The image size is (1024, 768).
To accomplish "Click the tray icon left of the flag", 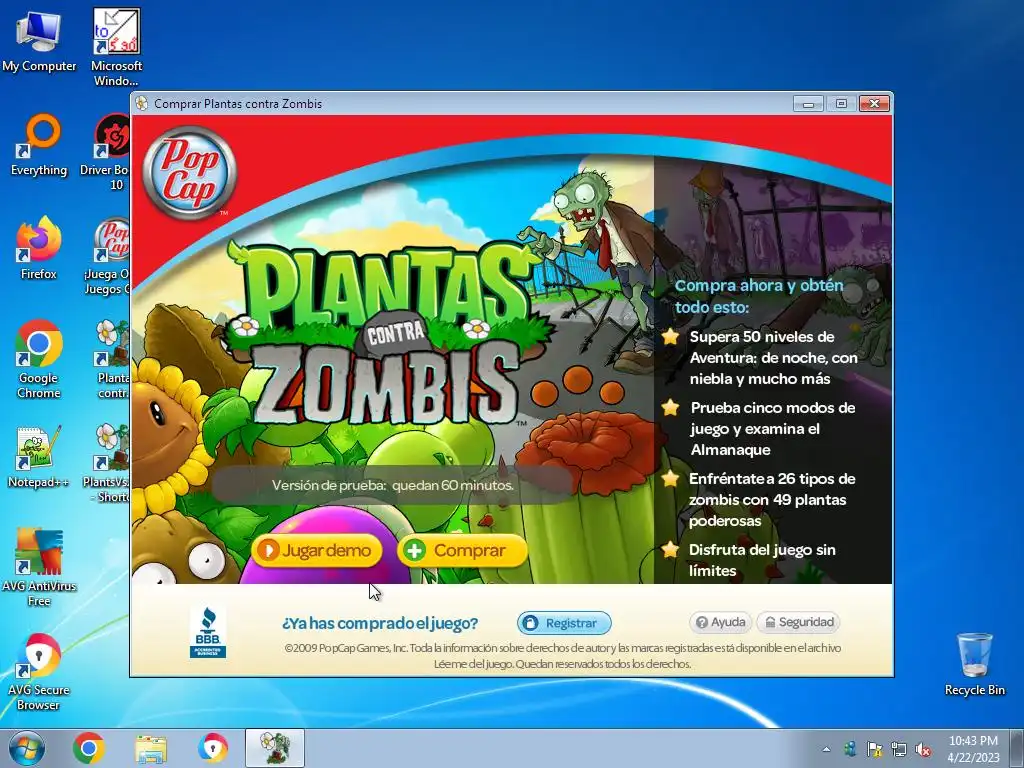I will (850, 749).
